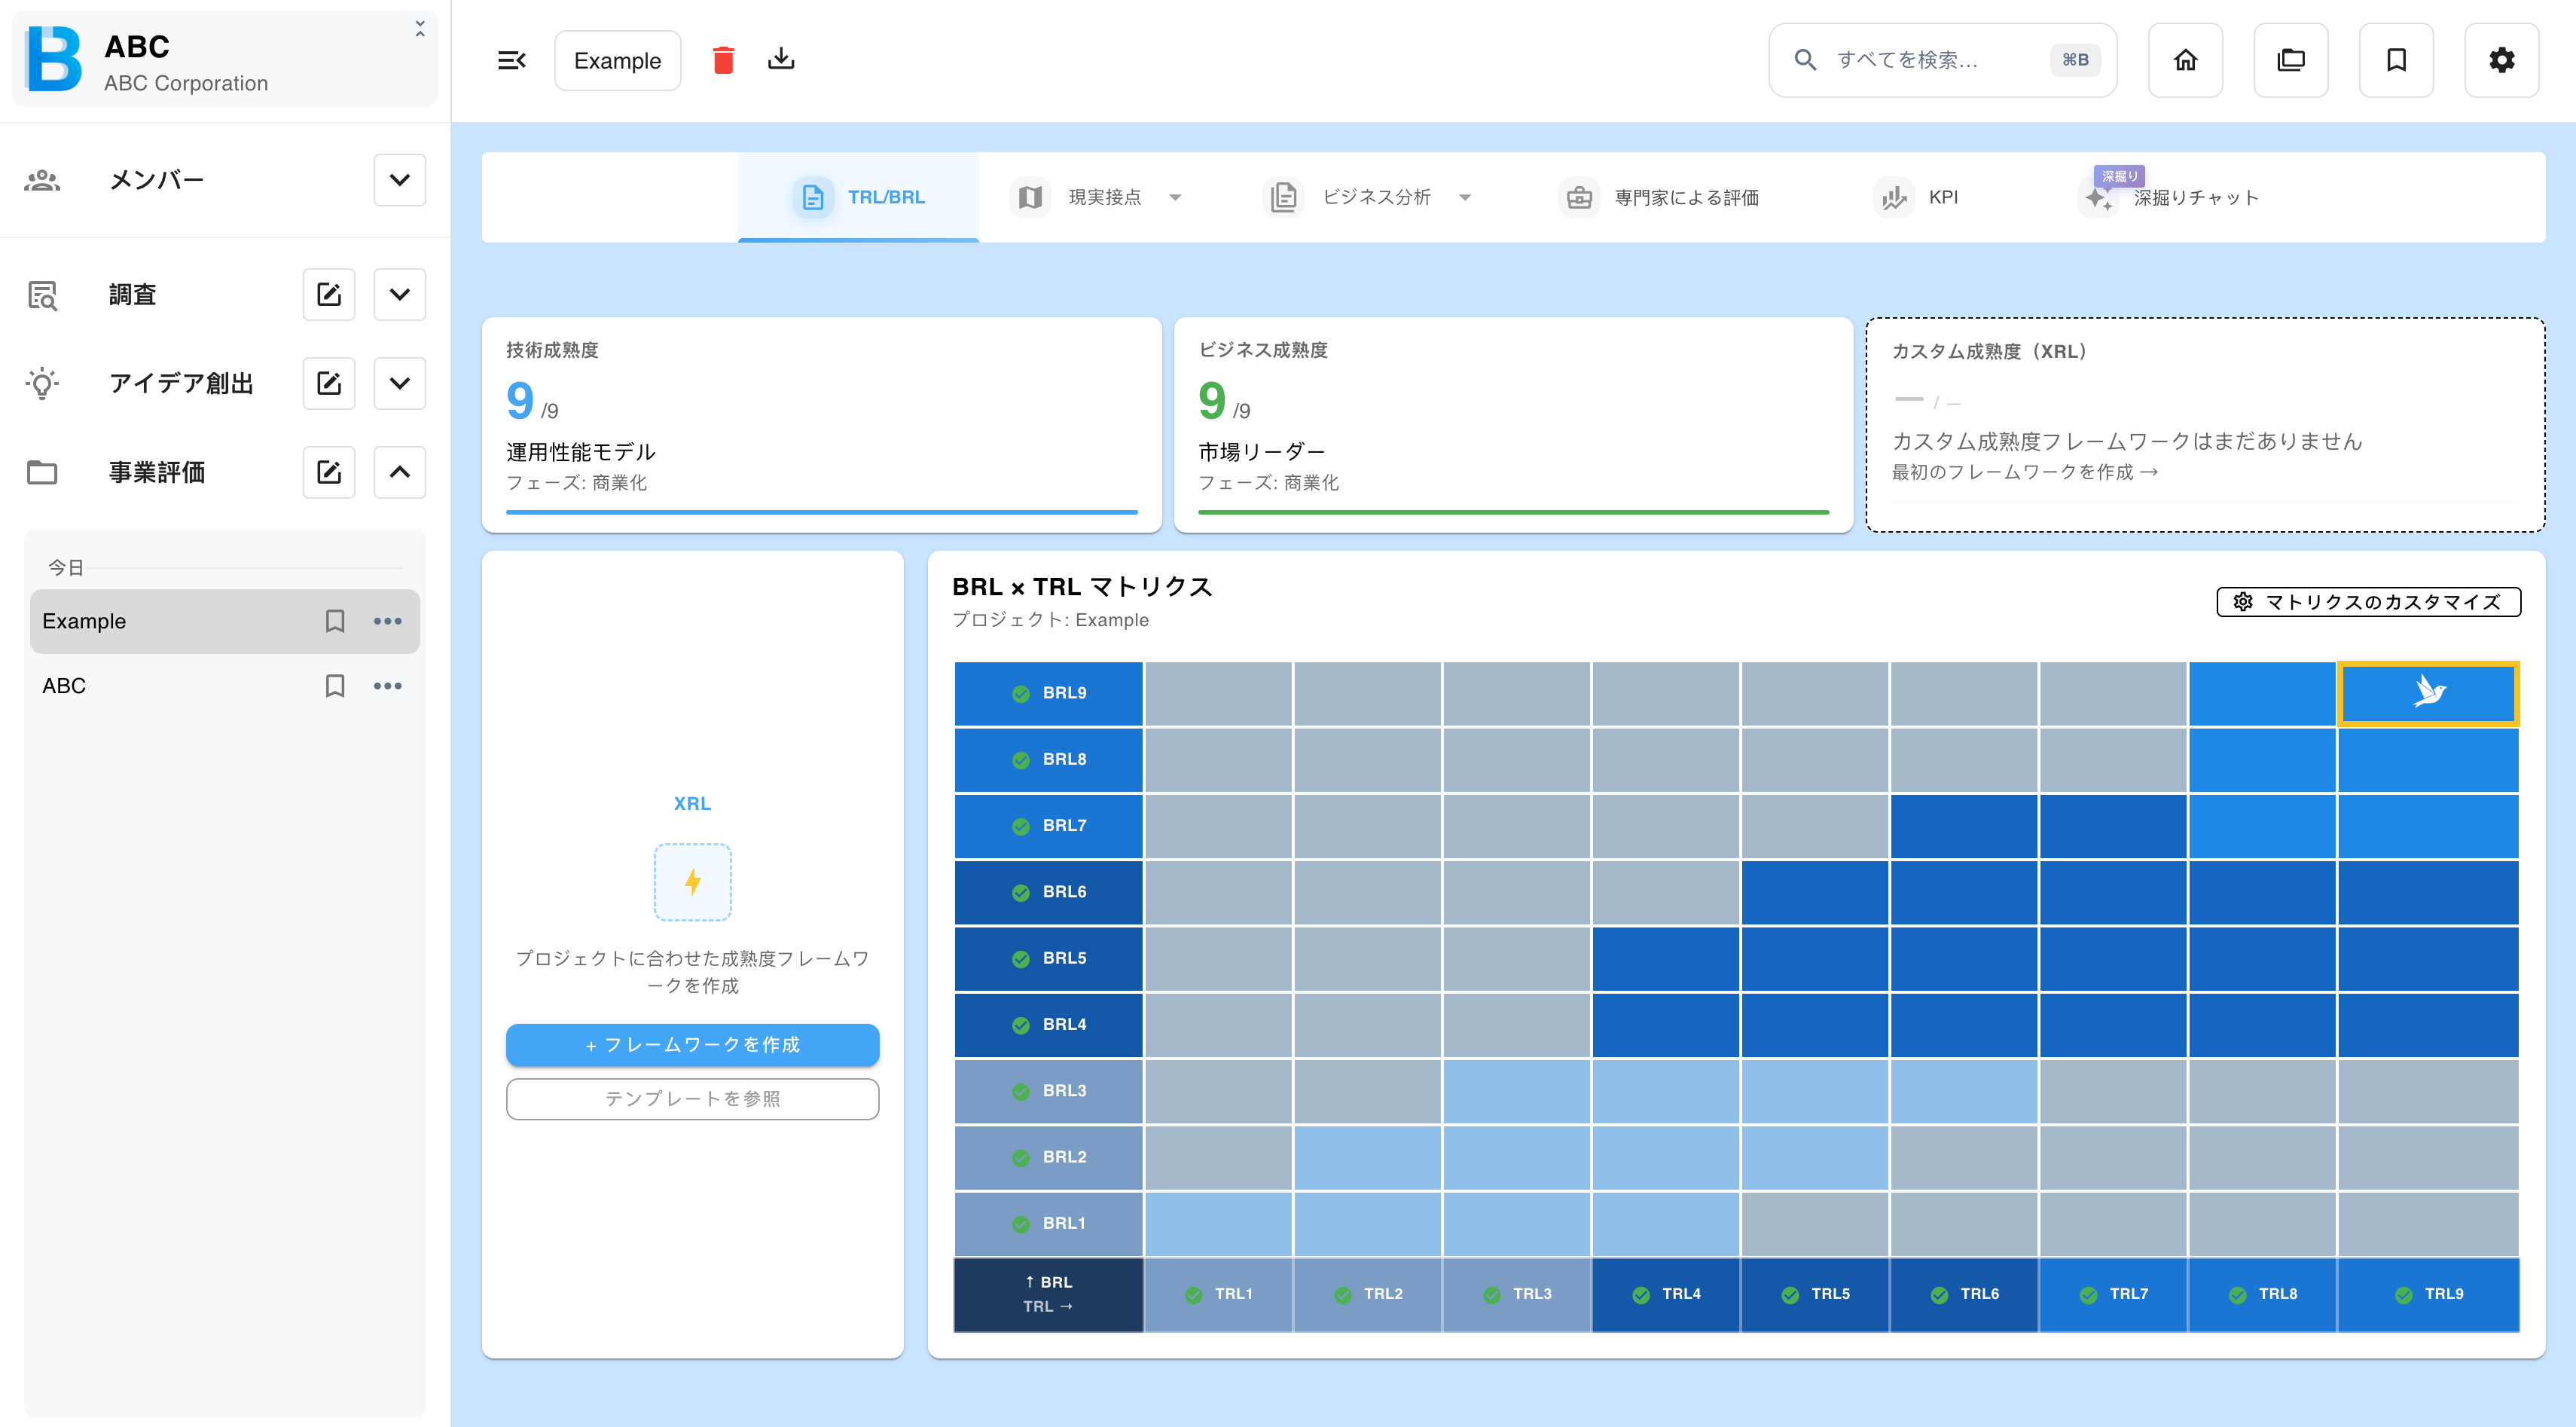Viewport: 2576px width, 1427px height.
Task: Expand the アイデア創出 section
Action: (399, 383)
